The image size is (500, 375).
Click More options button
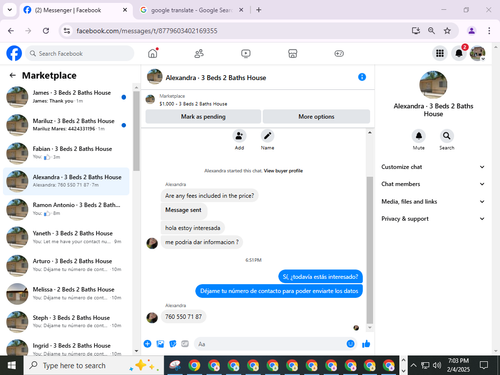(x=316, y=116)
